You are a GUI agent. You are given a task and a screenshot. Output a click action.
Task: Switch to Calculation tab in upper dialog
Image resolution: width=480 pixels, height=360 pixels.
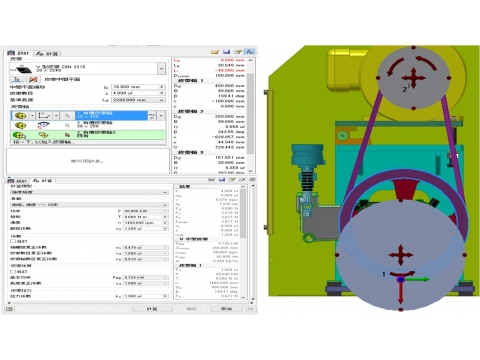point(47,53)
